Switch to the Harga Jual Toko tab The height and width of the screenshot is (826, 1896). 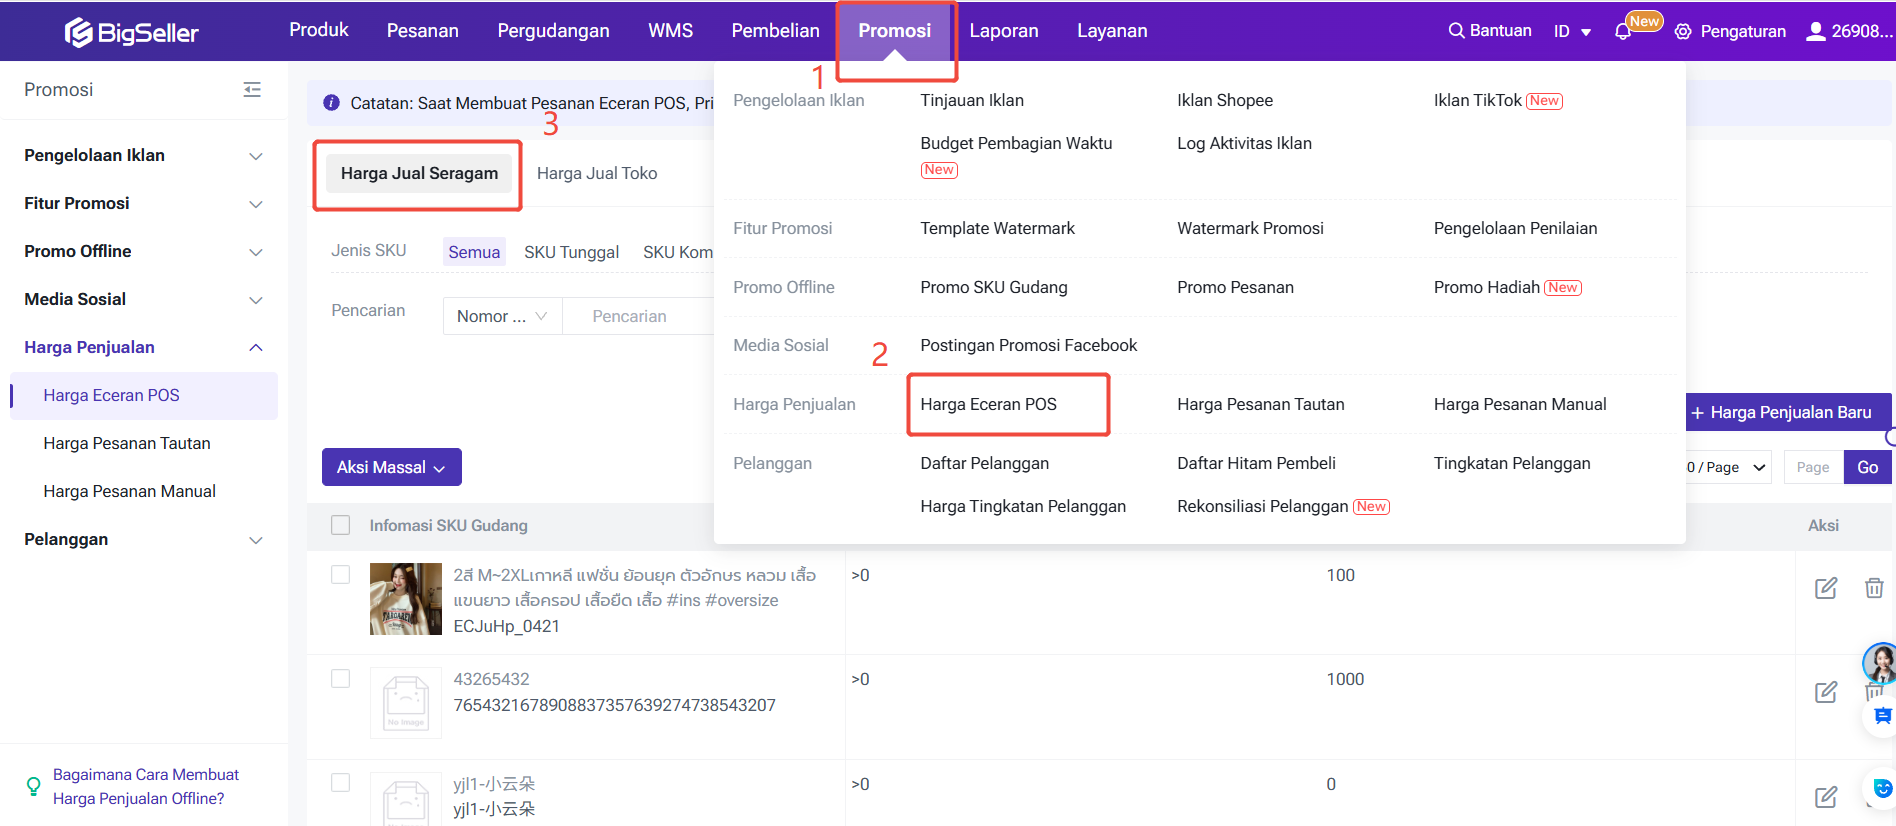[597, 173]
